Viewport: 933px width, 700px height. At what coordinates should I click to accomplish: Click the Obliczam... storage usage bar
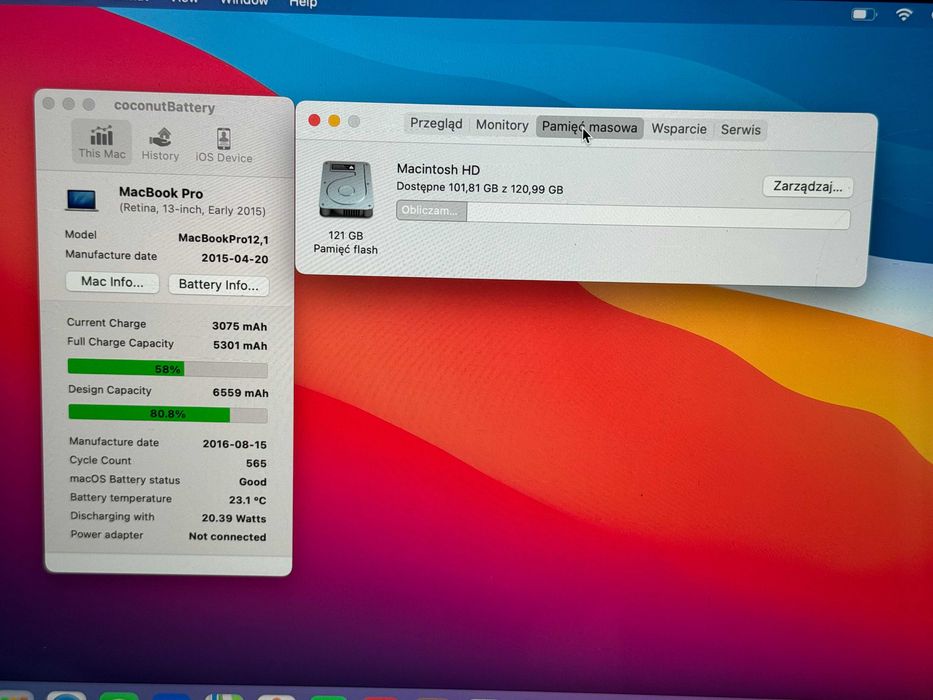[x=623, y=215]
